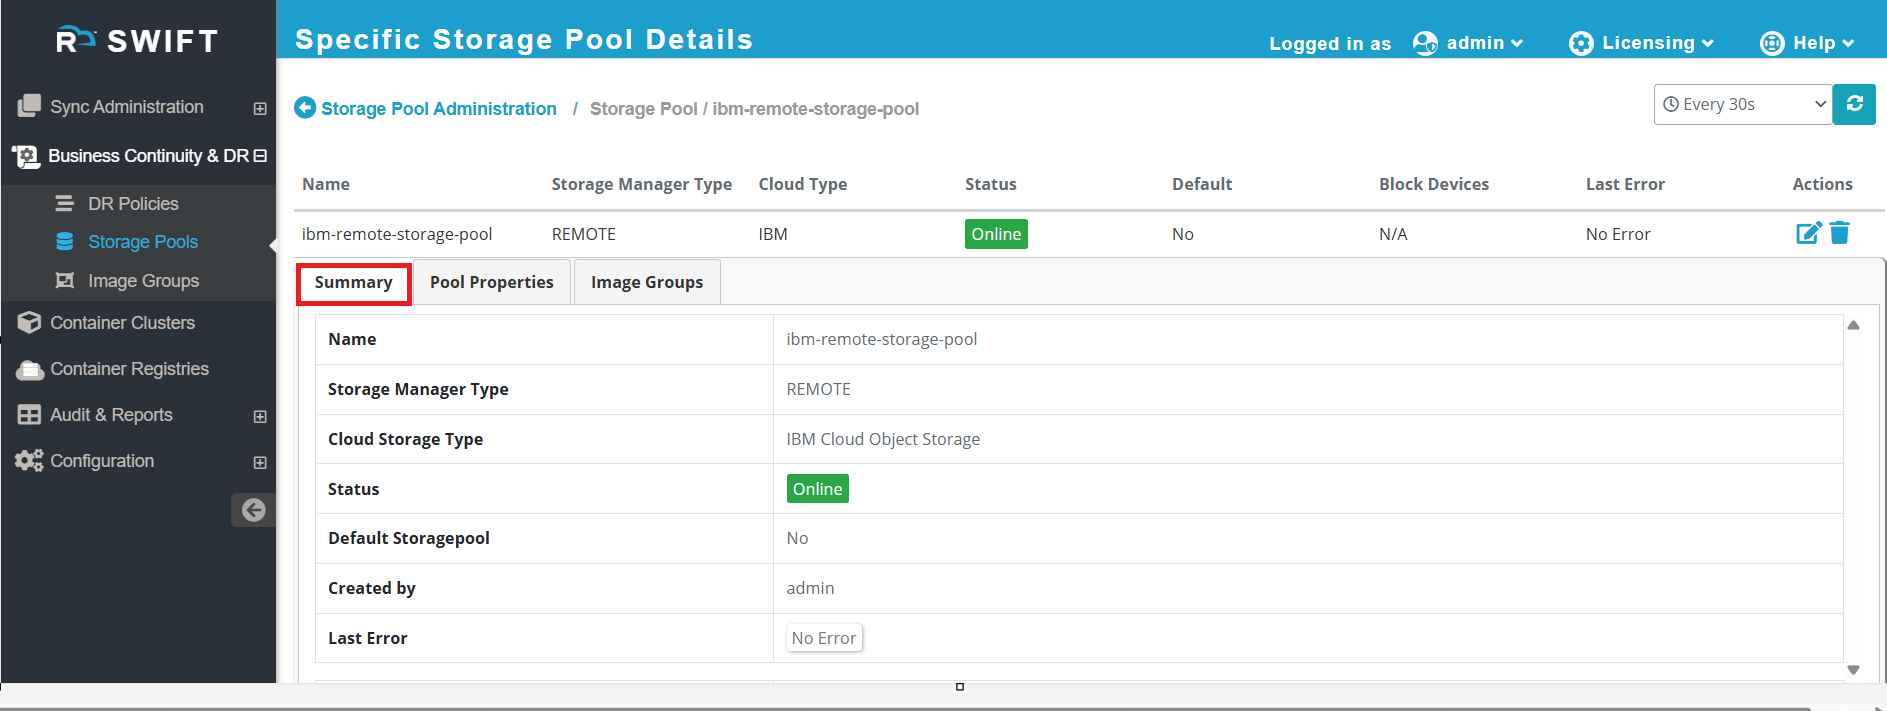Open the Help dropdown
Screen dimensions: 1887x711
pos(1824,43)
